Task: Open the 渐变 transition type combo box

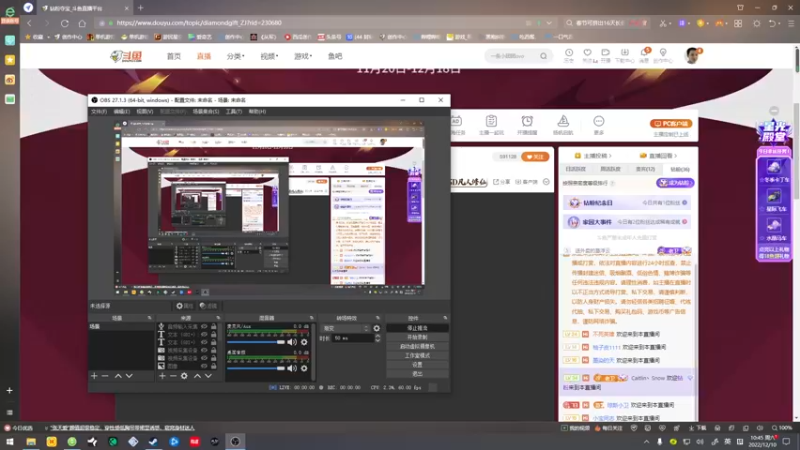Action: tap(345, 329)
